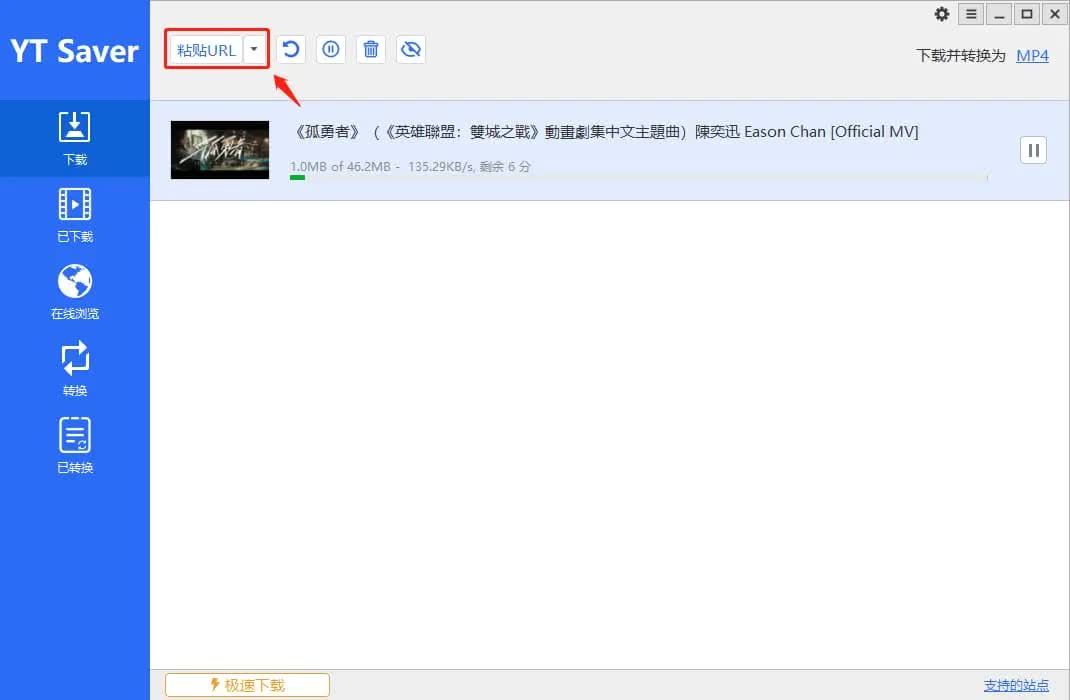Viewport: 1070px width, 700px height.
Task: Open the 支持的站点 link
Action: coord(1016,685)
